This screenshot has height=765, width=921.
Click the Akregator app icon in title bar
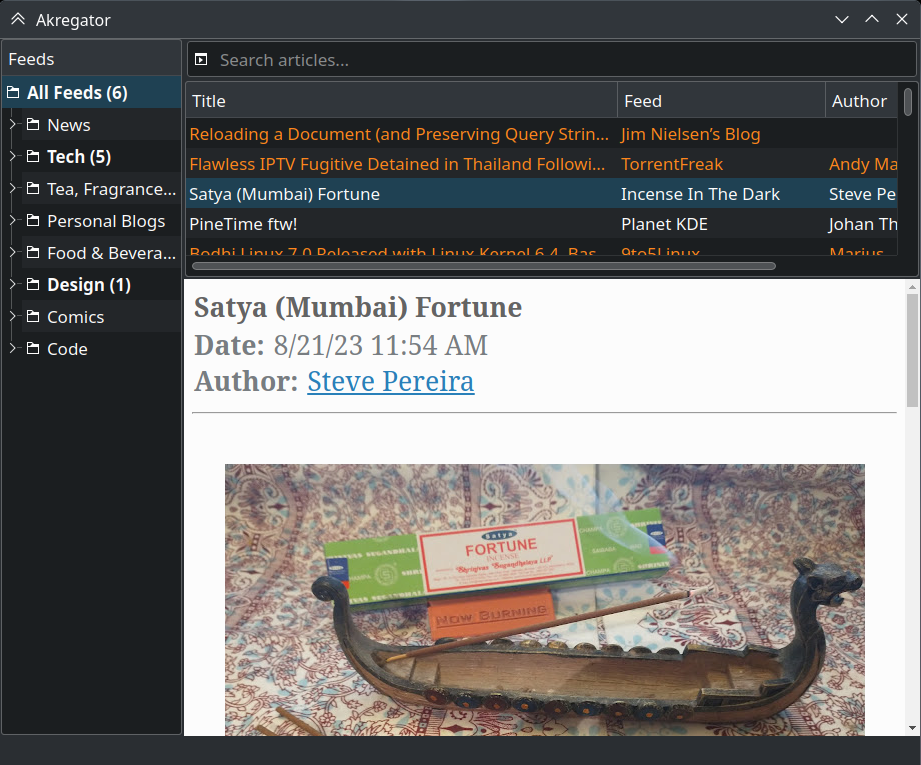17,20
